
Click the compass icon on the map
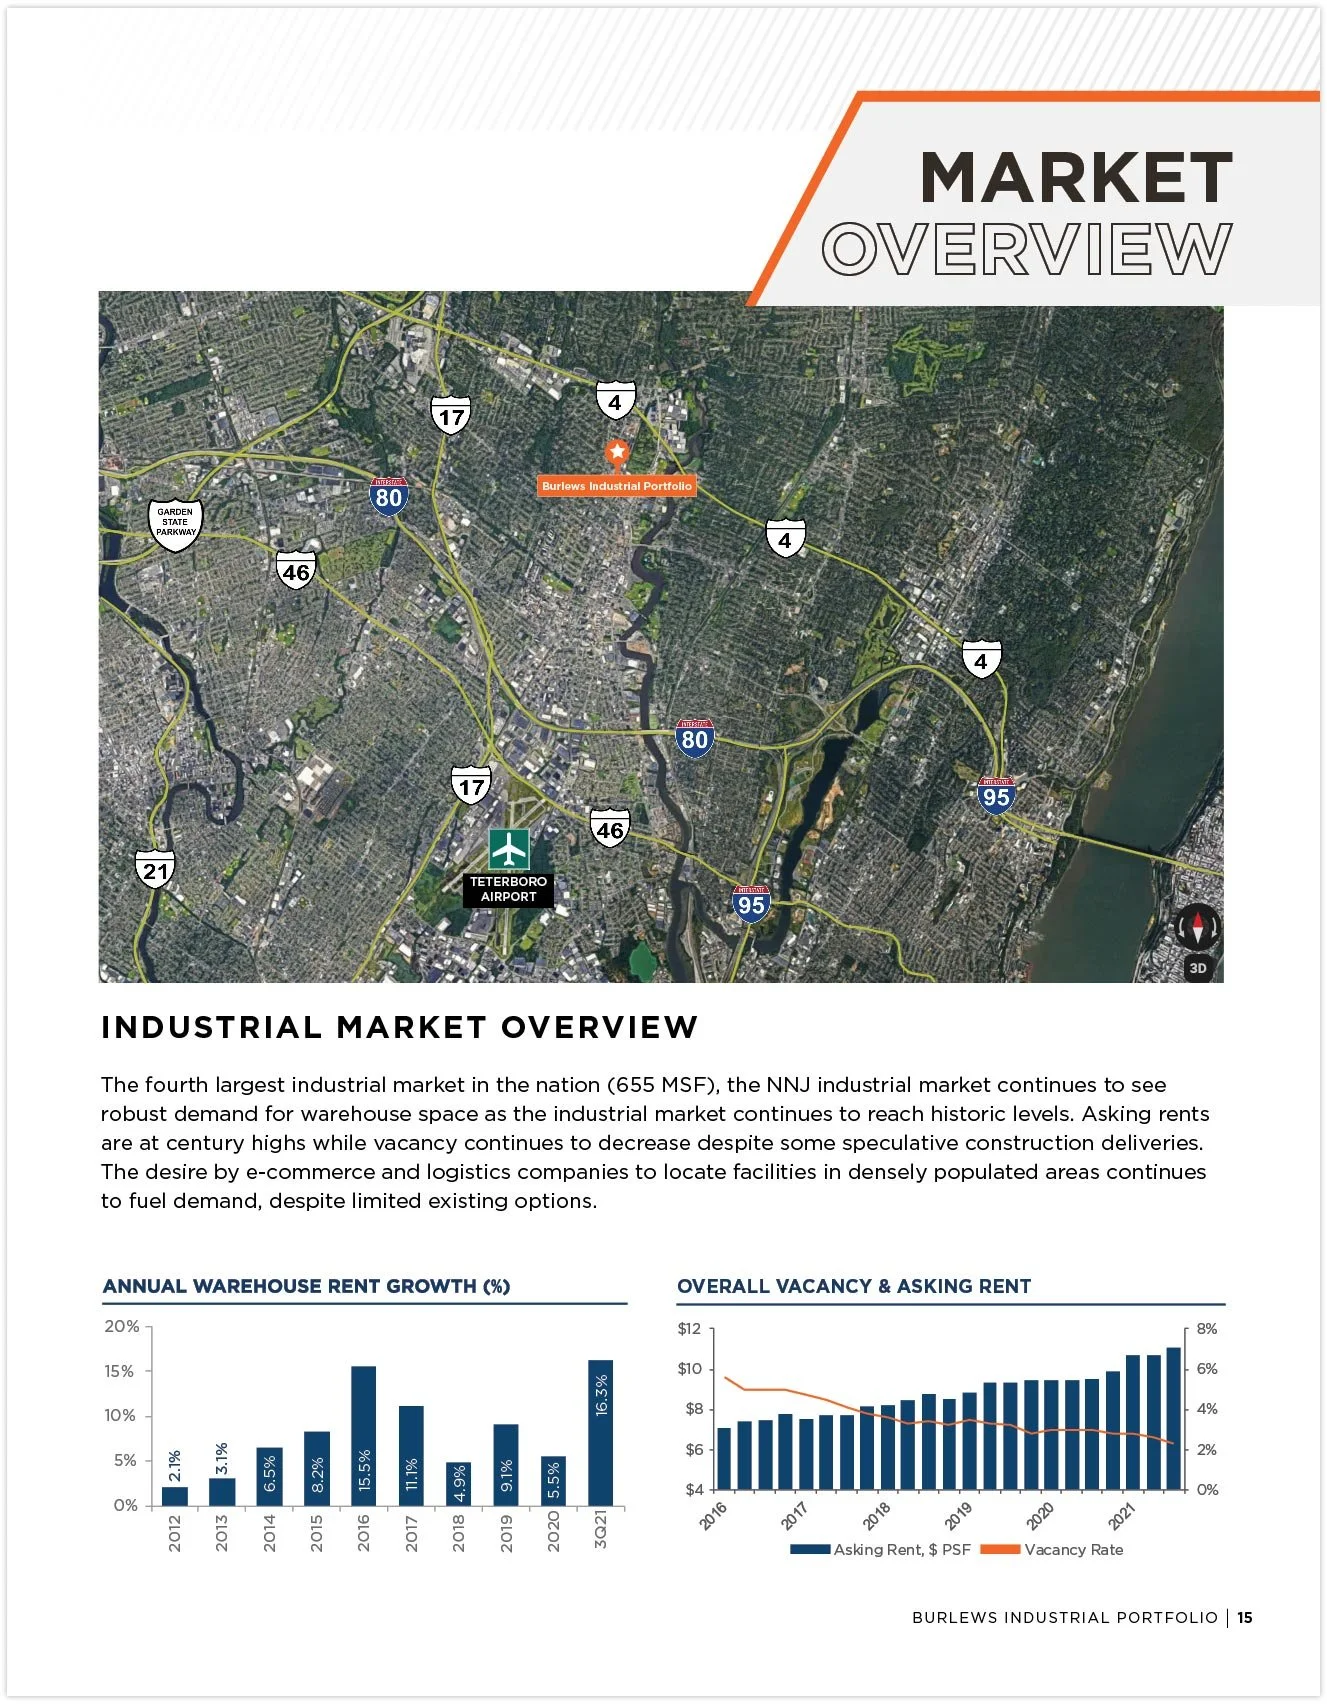coord(1197,928)
